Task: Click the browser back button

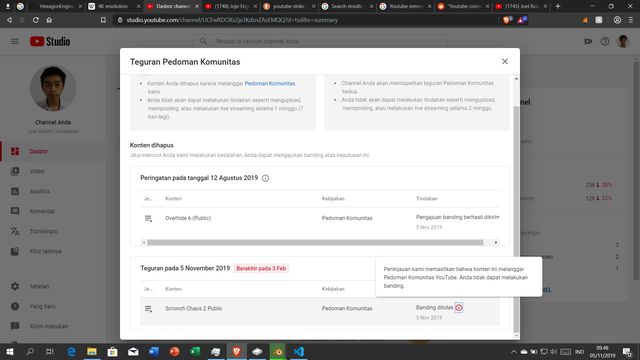Action: 9,20
